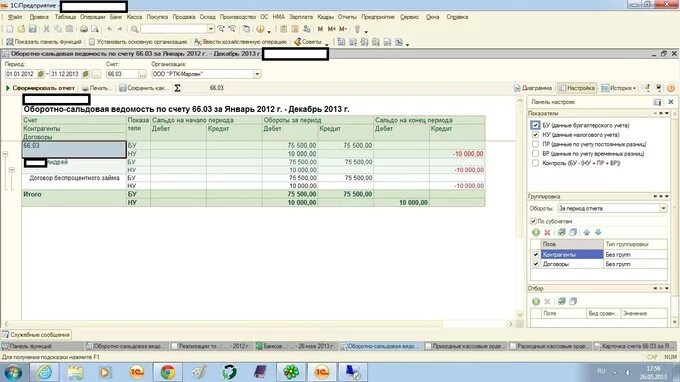
Task: Click Ввести хозяйственную операцию in the toolbar
Action: pos(240,42)
